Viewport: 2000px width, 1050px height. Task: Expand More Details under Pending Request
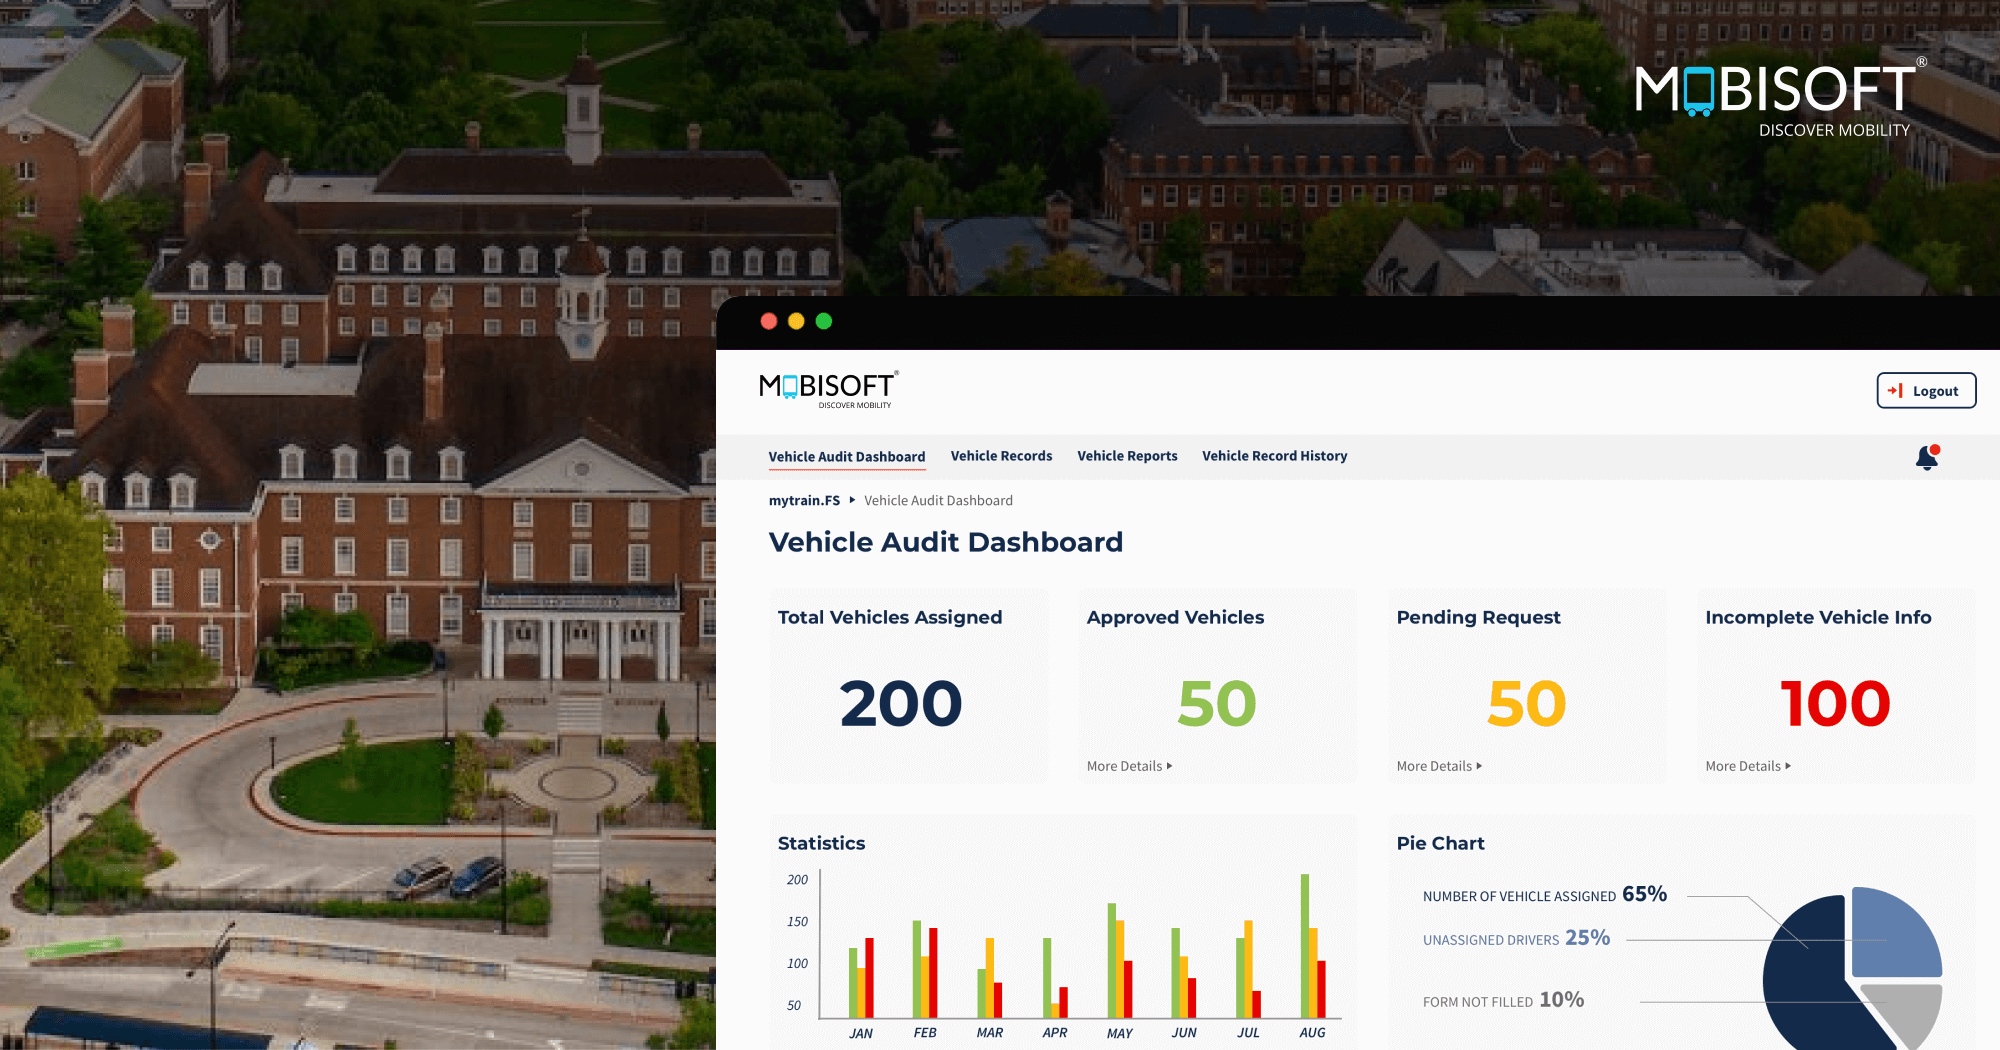[1439, 766]
